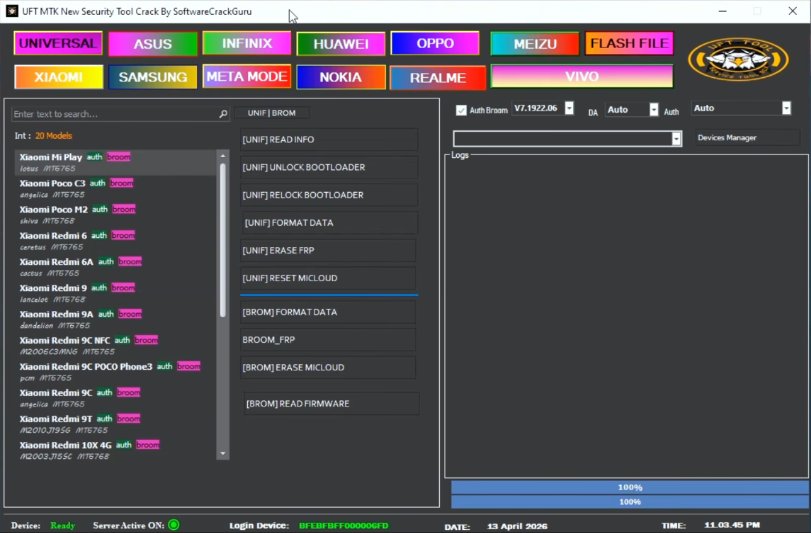
Task: Click the model list scrollbar thumb
Action: tap(223, 240)
